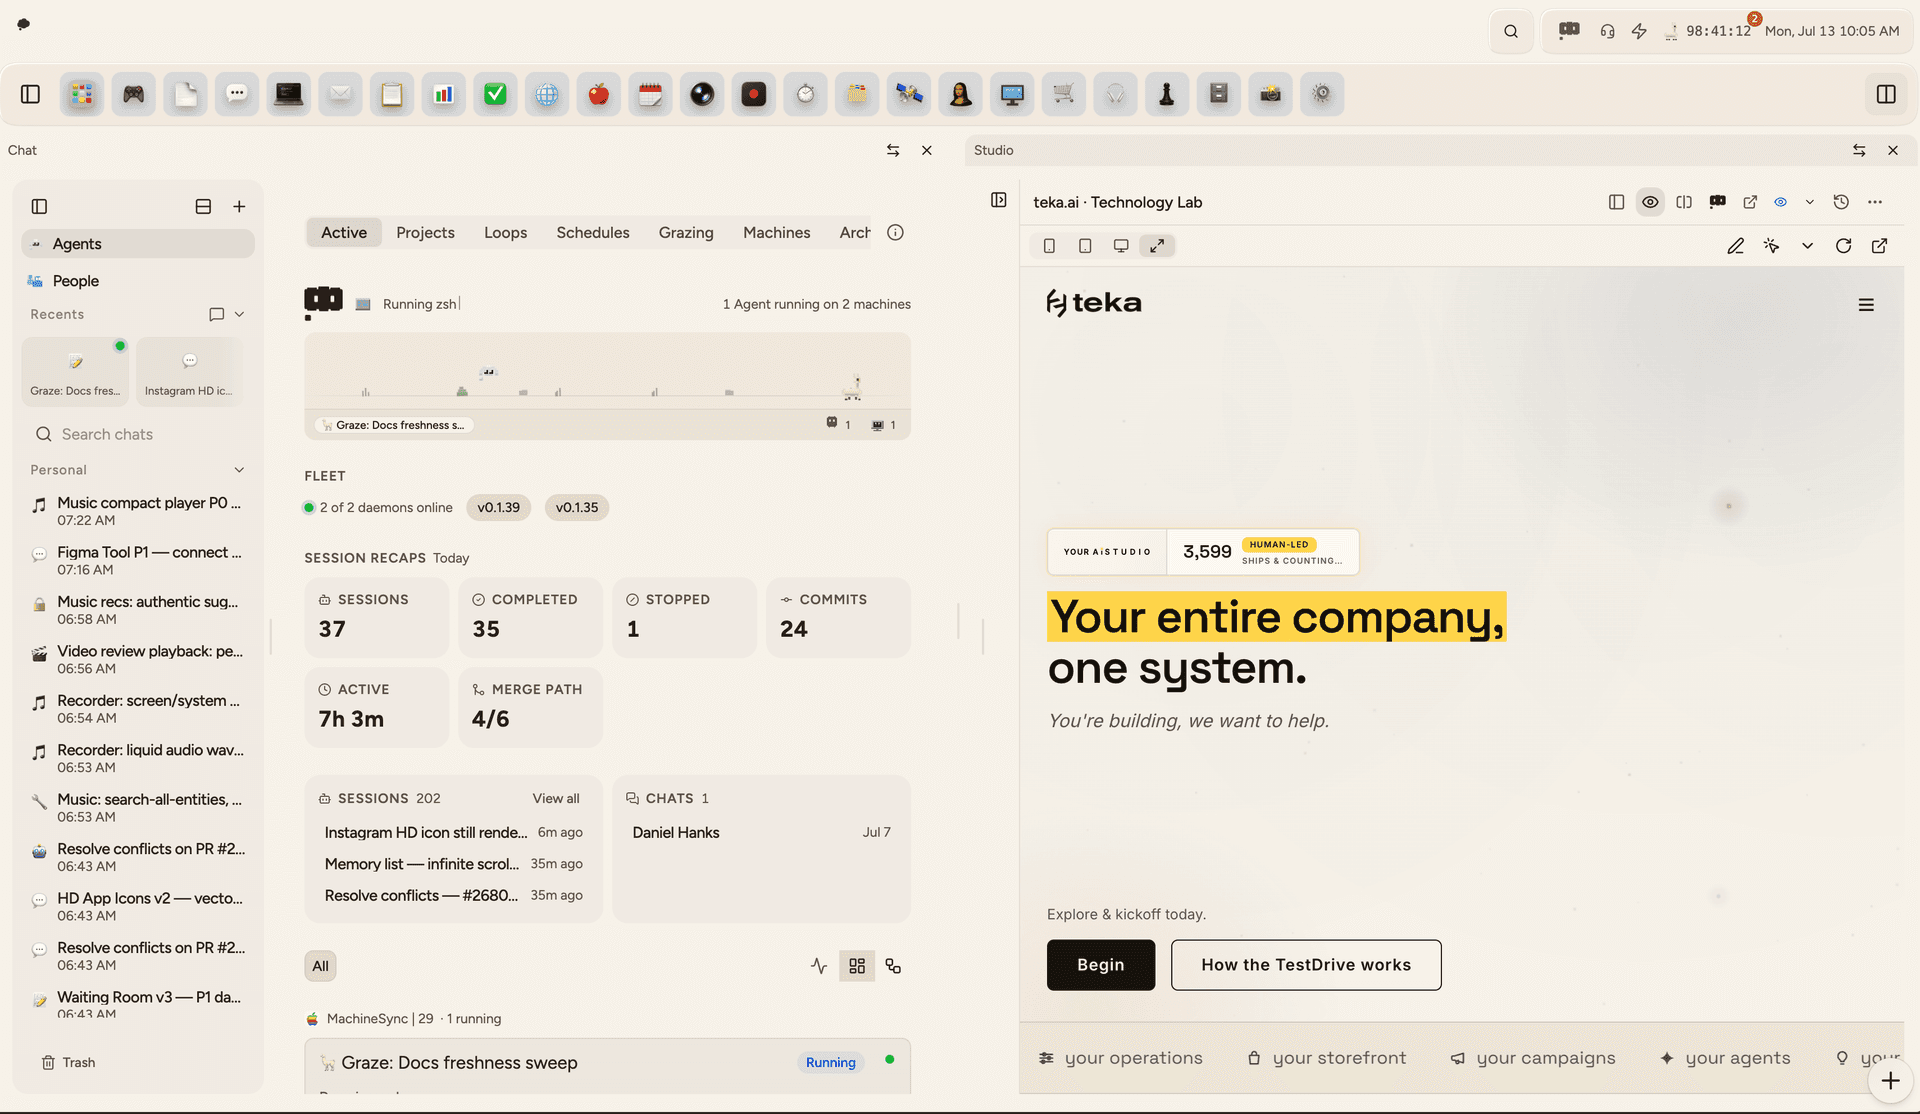Focus the Search chats field
Viewport: 1920px width, 1114px height.
138,434
